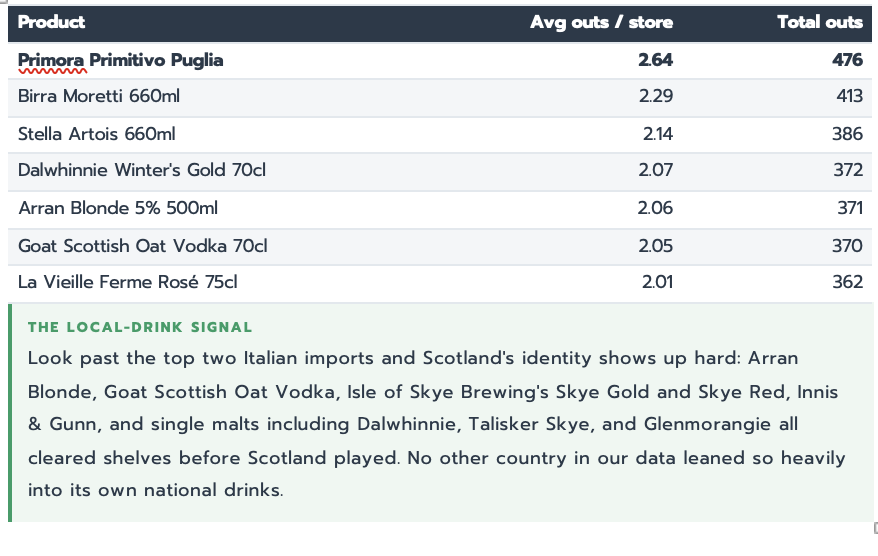Click the Total outs column header
Screen dimensions: 878x556
[x=820, y=22]
